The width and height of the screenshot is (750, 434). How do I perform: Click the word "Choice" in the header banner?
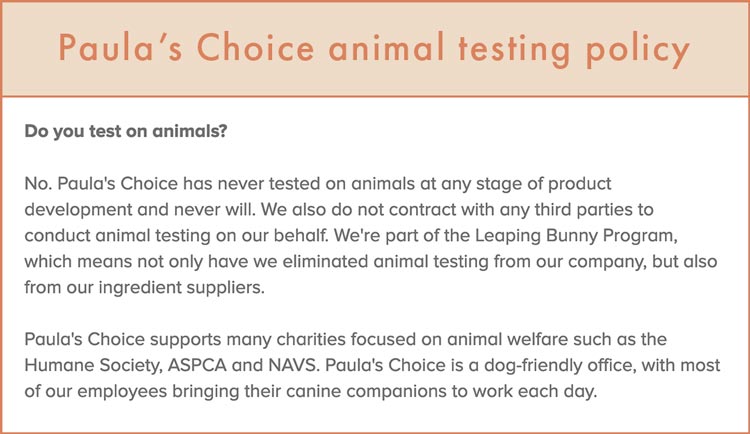[256, 47]
